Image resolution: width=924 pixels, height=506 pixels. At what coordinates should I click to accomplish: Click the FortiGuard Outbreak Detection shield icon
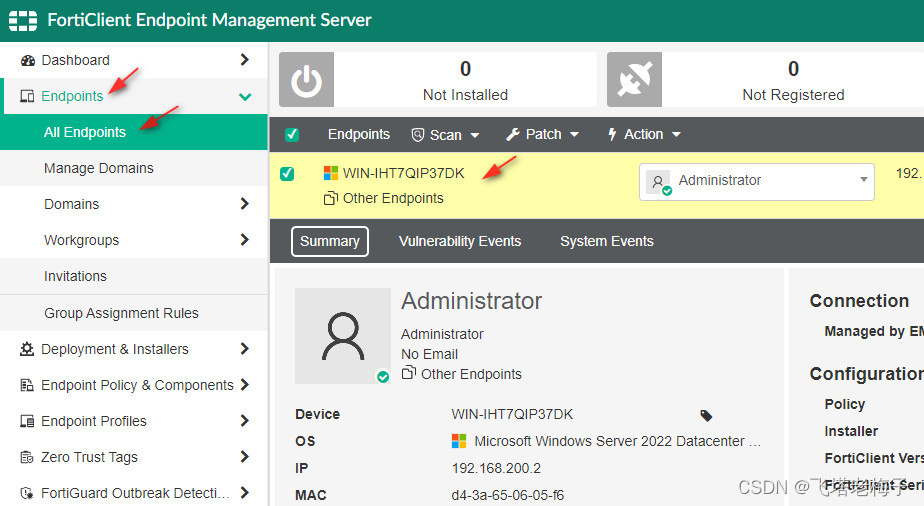tap(27, 493)
